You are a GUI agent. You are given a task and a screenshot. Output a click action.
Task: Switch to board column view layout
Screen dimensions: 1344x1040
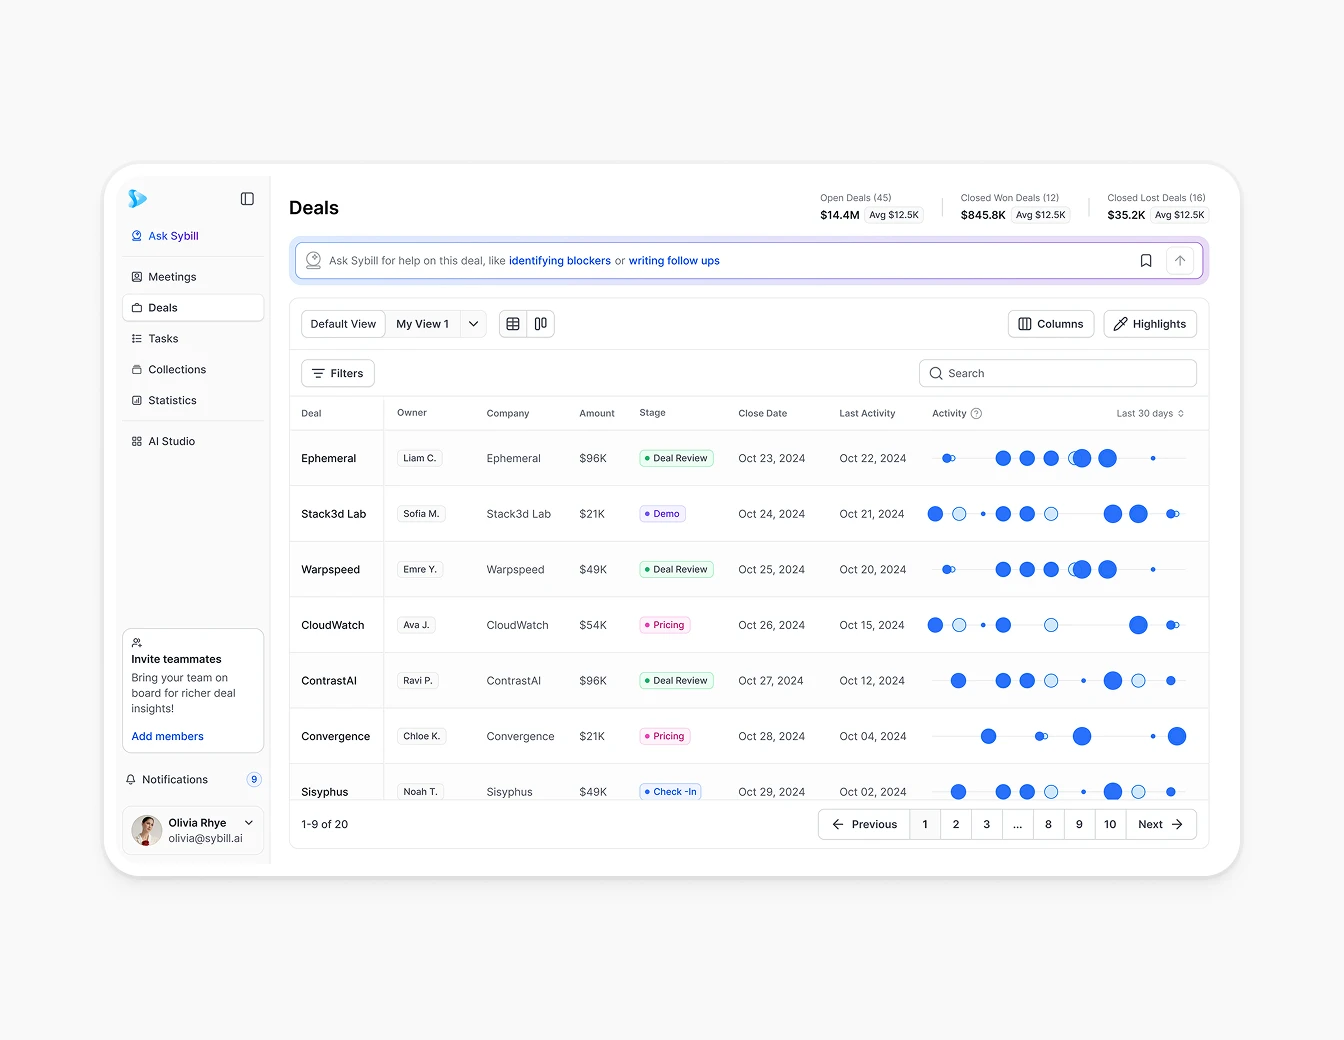tap(541, 324)
